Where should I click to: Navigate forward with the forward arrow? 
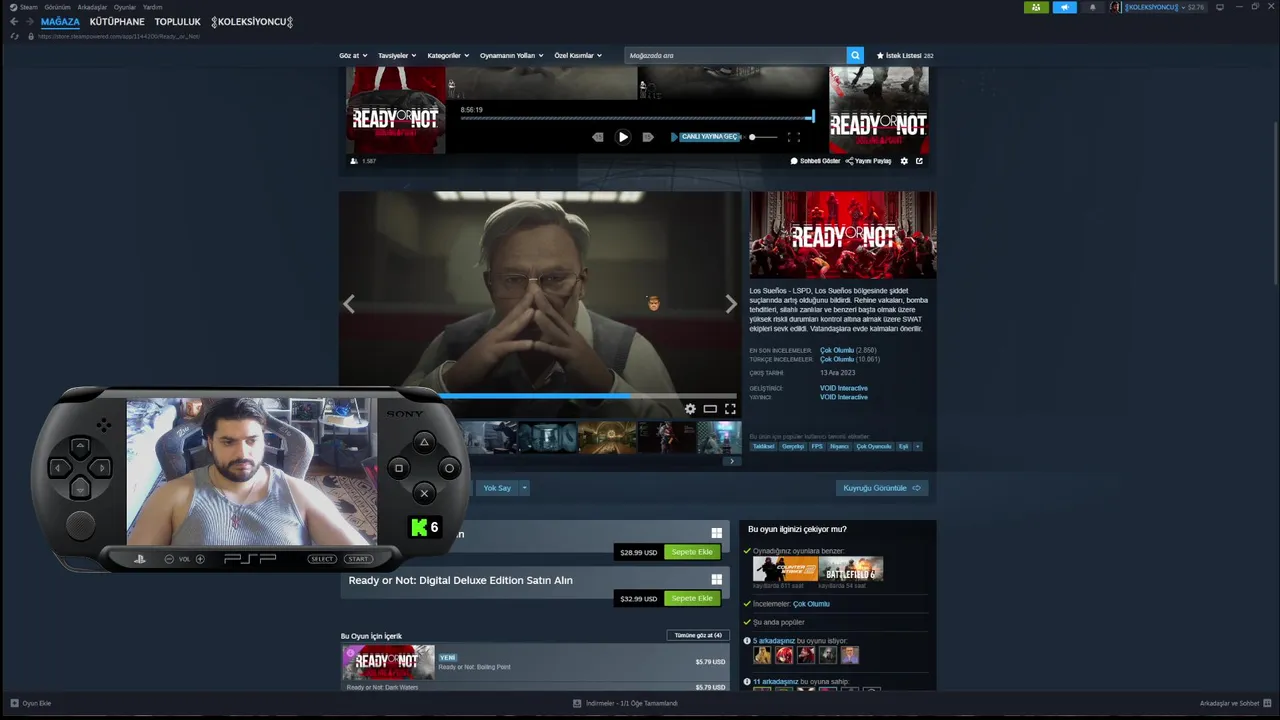[29, 22]
